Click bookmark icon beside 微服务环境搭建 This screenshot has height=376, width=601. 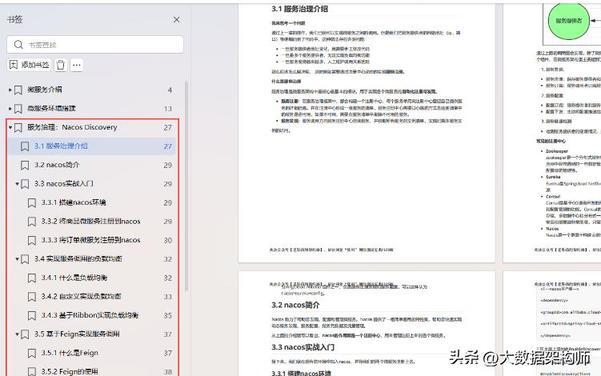pos(18,109)
